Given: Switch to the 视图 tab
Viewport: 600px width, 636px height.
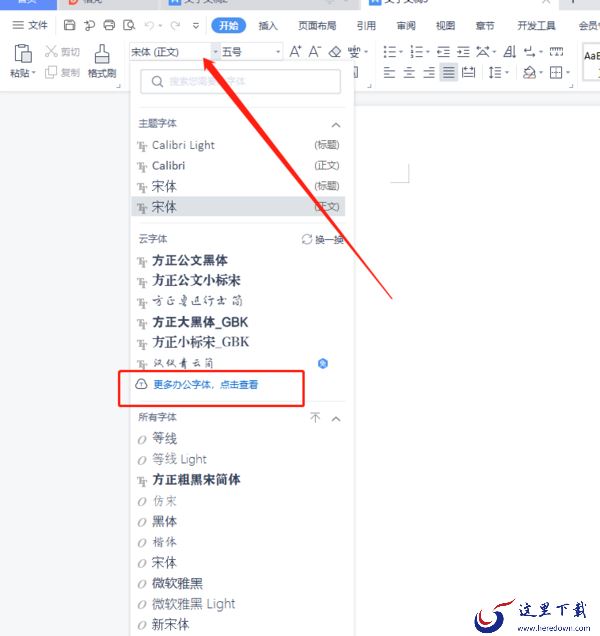Looking at the screenshot, I should tap(445, 26).
